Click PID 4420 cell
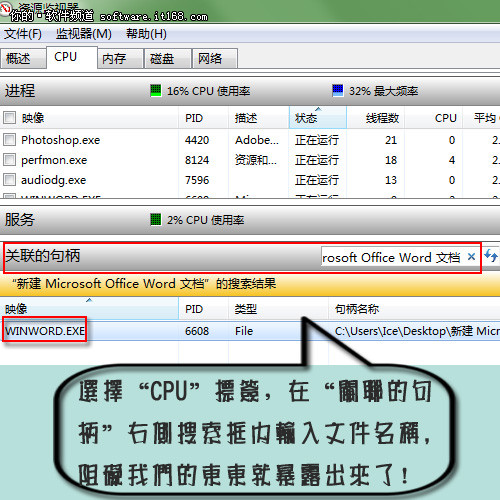 [x=197, y=140]
